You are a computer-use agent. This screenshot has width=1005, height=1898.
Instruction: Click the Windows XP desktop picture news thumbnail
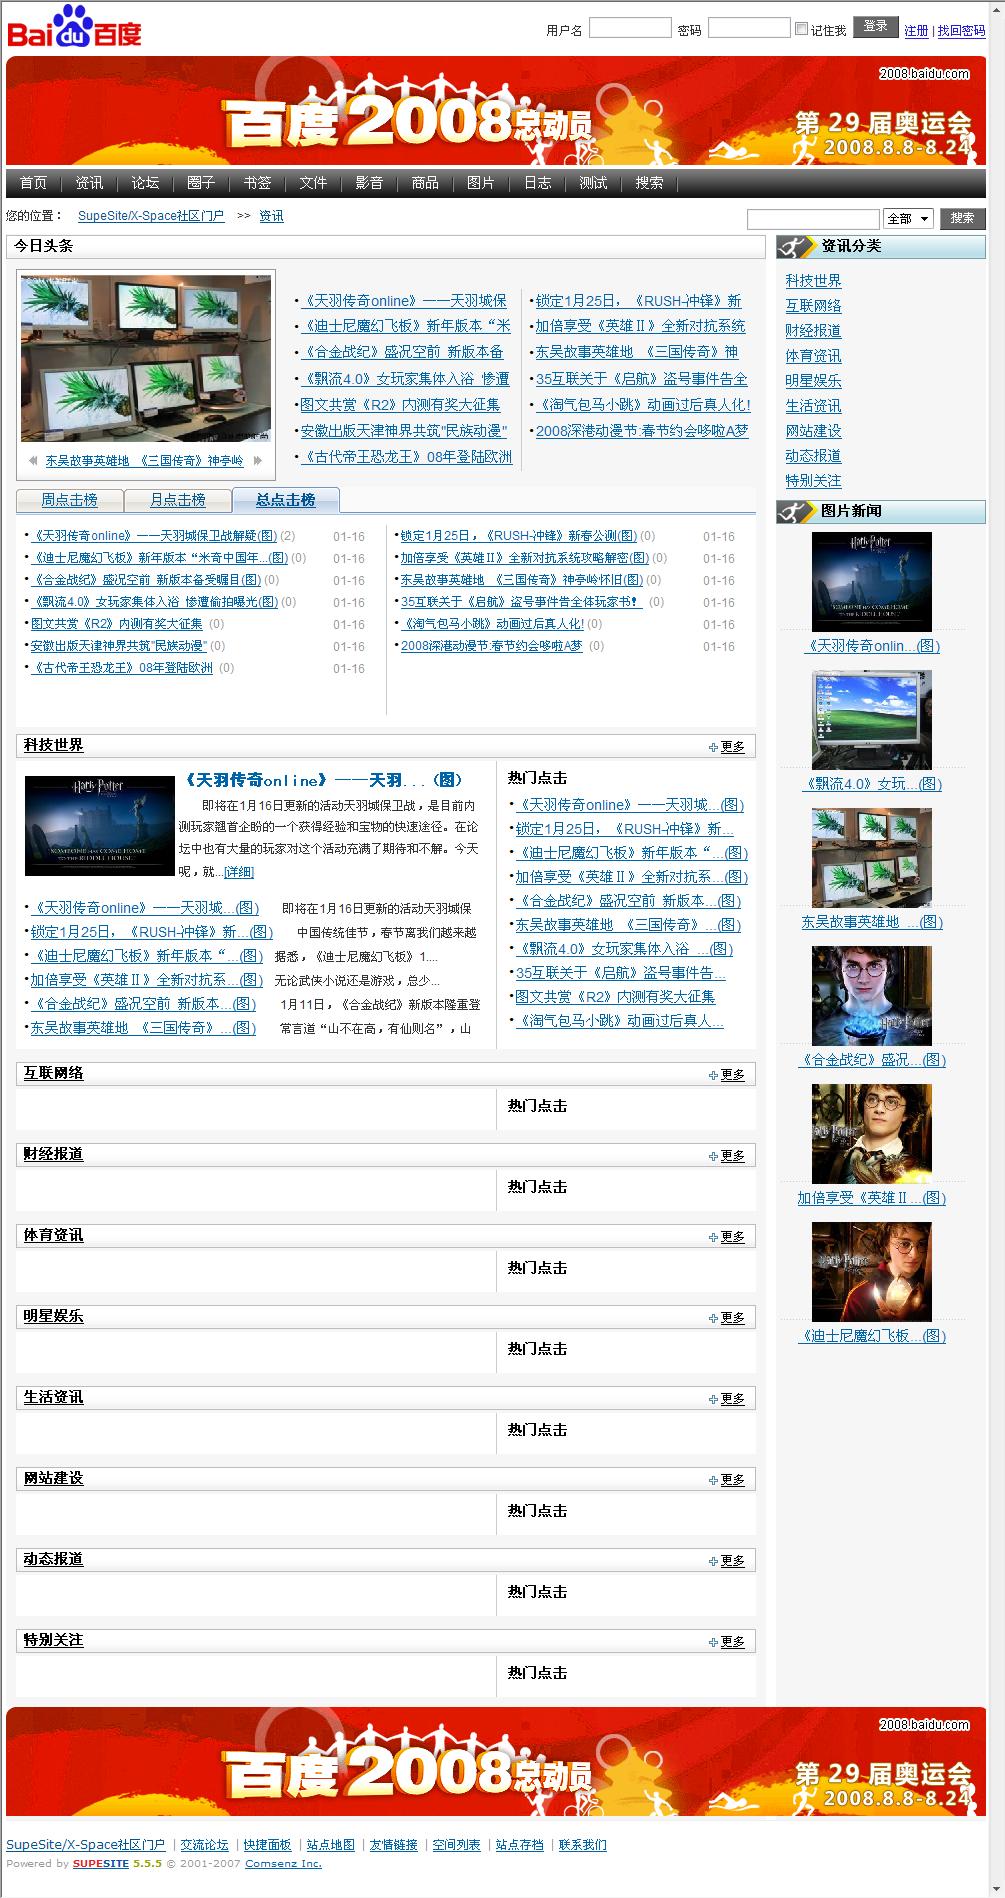(872, 720)
